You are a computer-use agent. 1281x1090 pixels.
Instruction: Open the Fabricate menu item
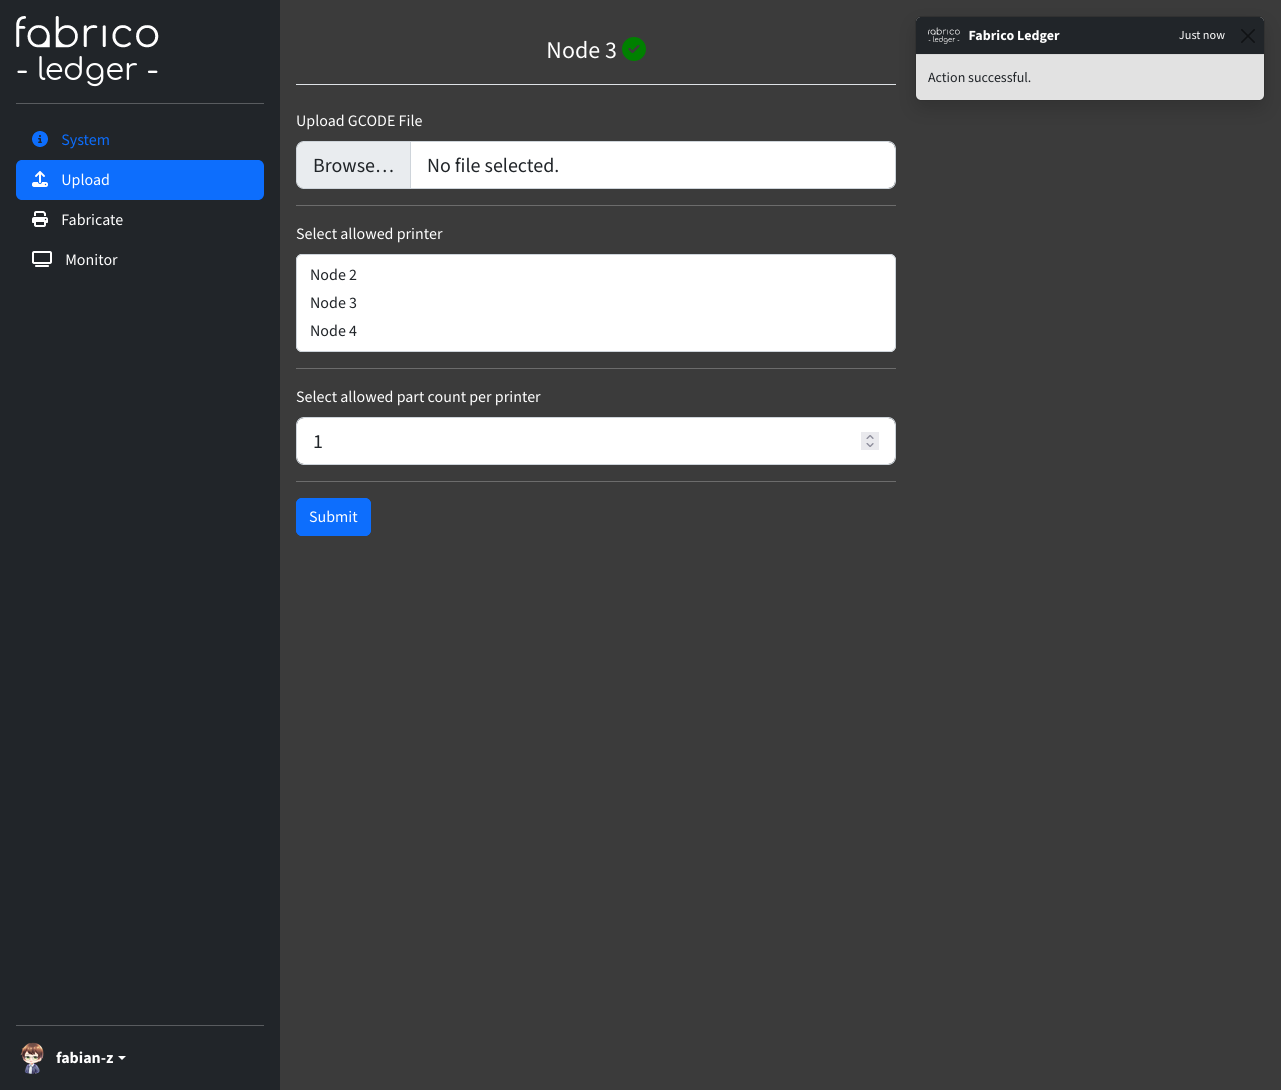coord(140,220)
